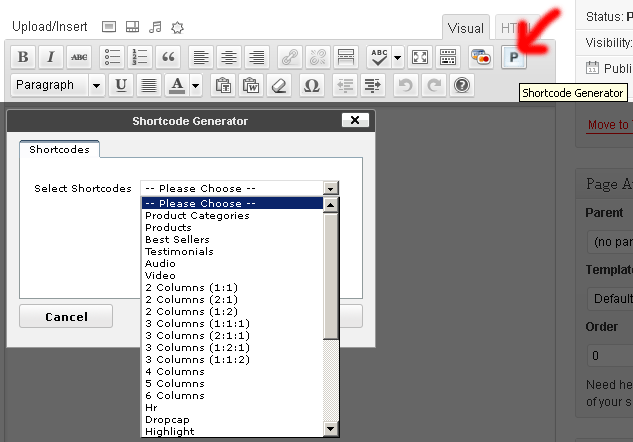Open the text color dropdown arrow
This screenshot has width=633, height=442.
[x=195, y=86]
